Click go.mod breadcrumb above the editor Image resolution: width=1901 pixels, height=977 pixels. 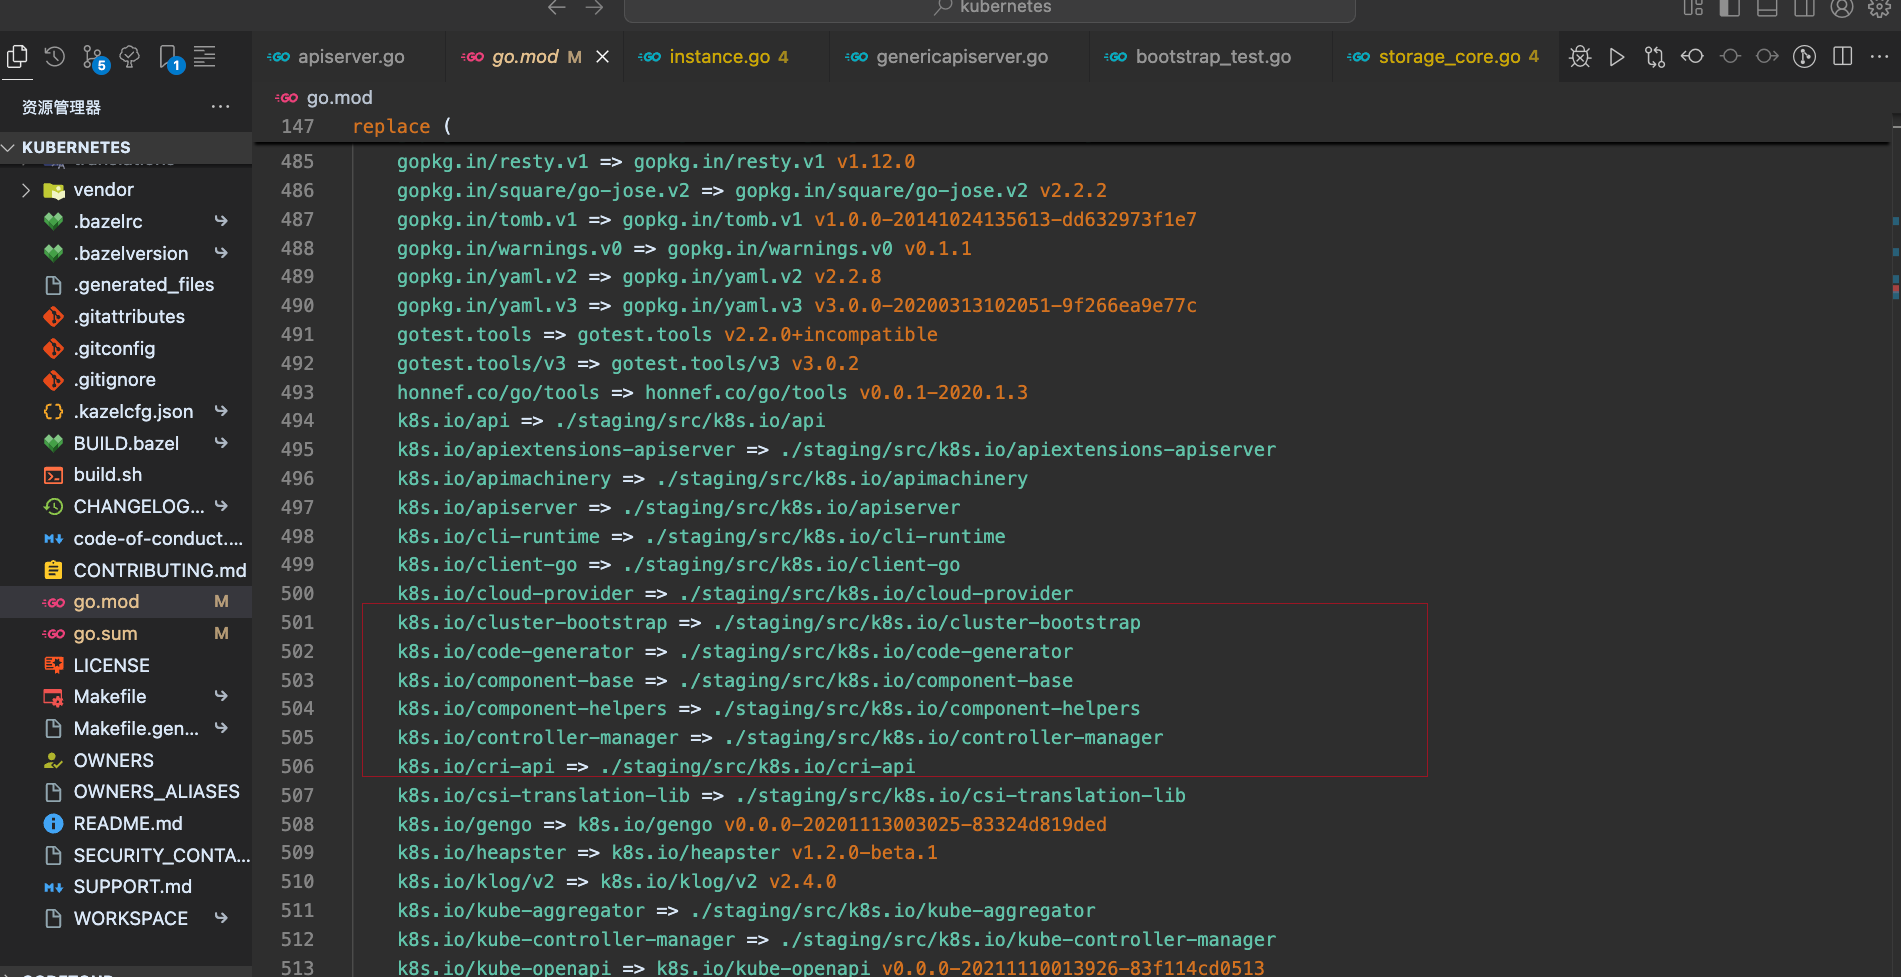(339, 98)
